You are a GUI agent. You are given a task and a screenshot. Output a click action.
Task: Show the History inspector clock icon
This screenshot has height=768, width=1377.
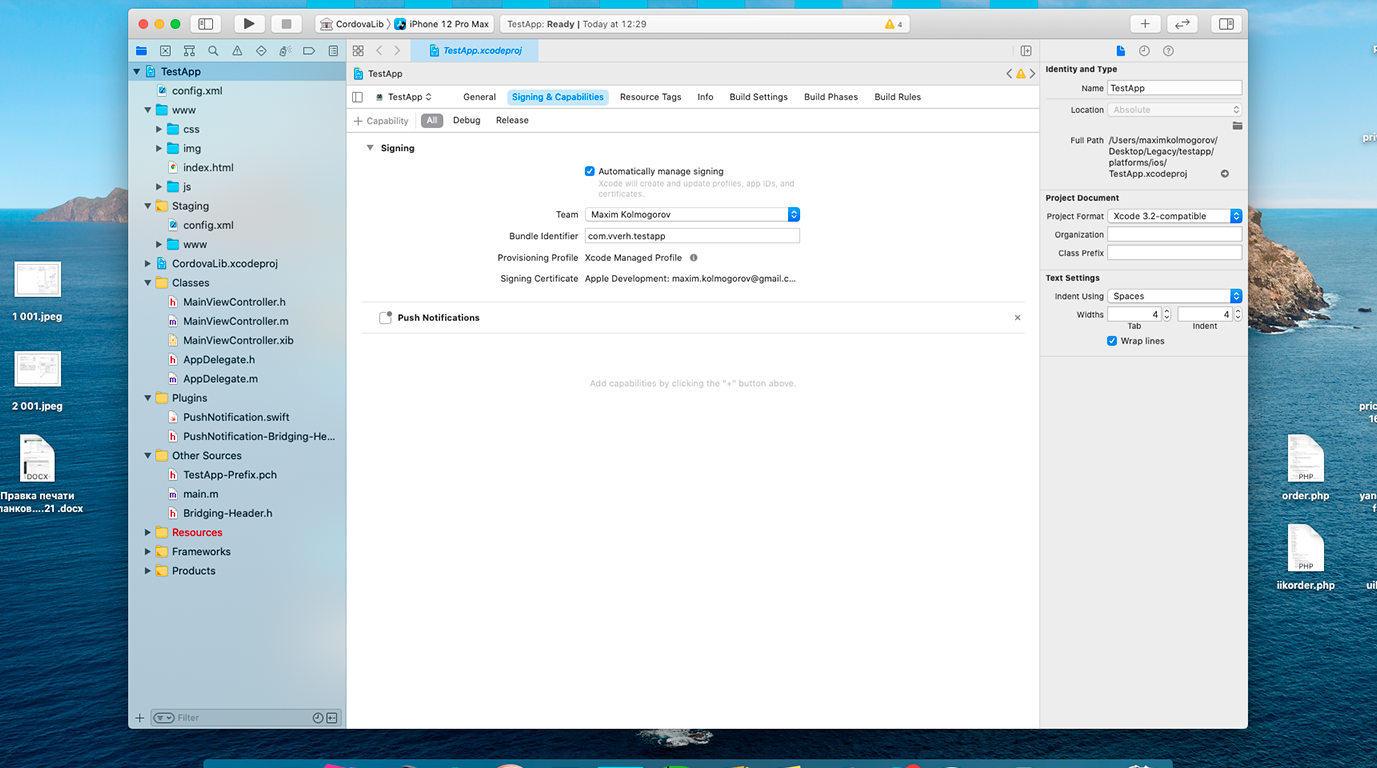click(1144, 51)
